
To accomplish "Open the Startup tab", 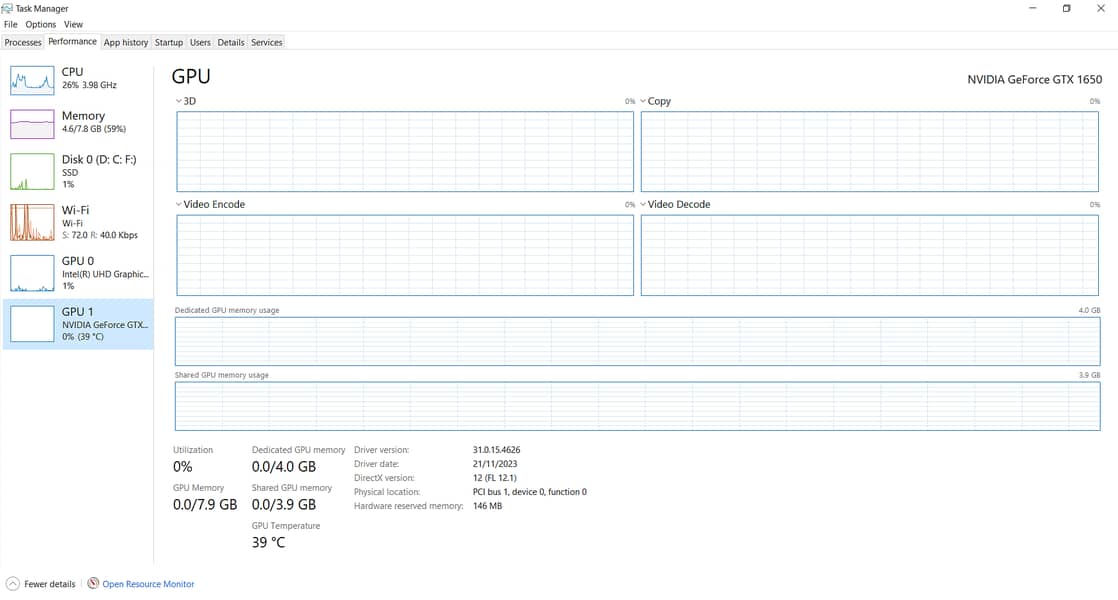I will point(169,42).
